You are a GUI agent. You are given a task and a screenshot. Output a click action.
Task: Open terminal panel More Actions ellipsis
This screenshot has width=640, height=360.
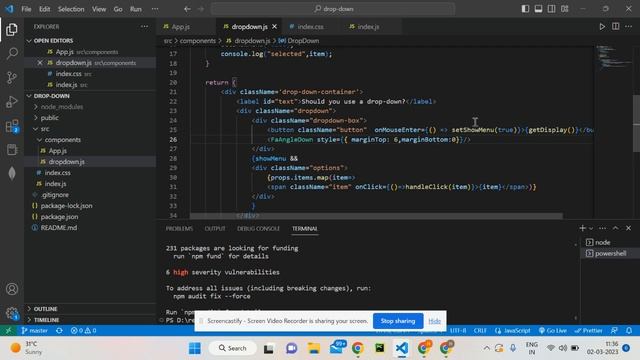[x=602, y=228]
